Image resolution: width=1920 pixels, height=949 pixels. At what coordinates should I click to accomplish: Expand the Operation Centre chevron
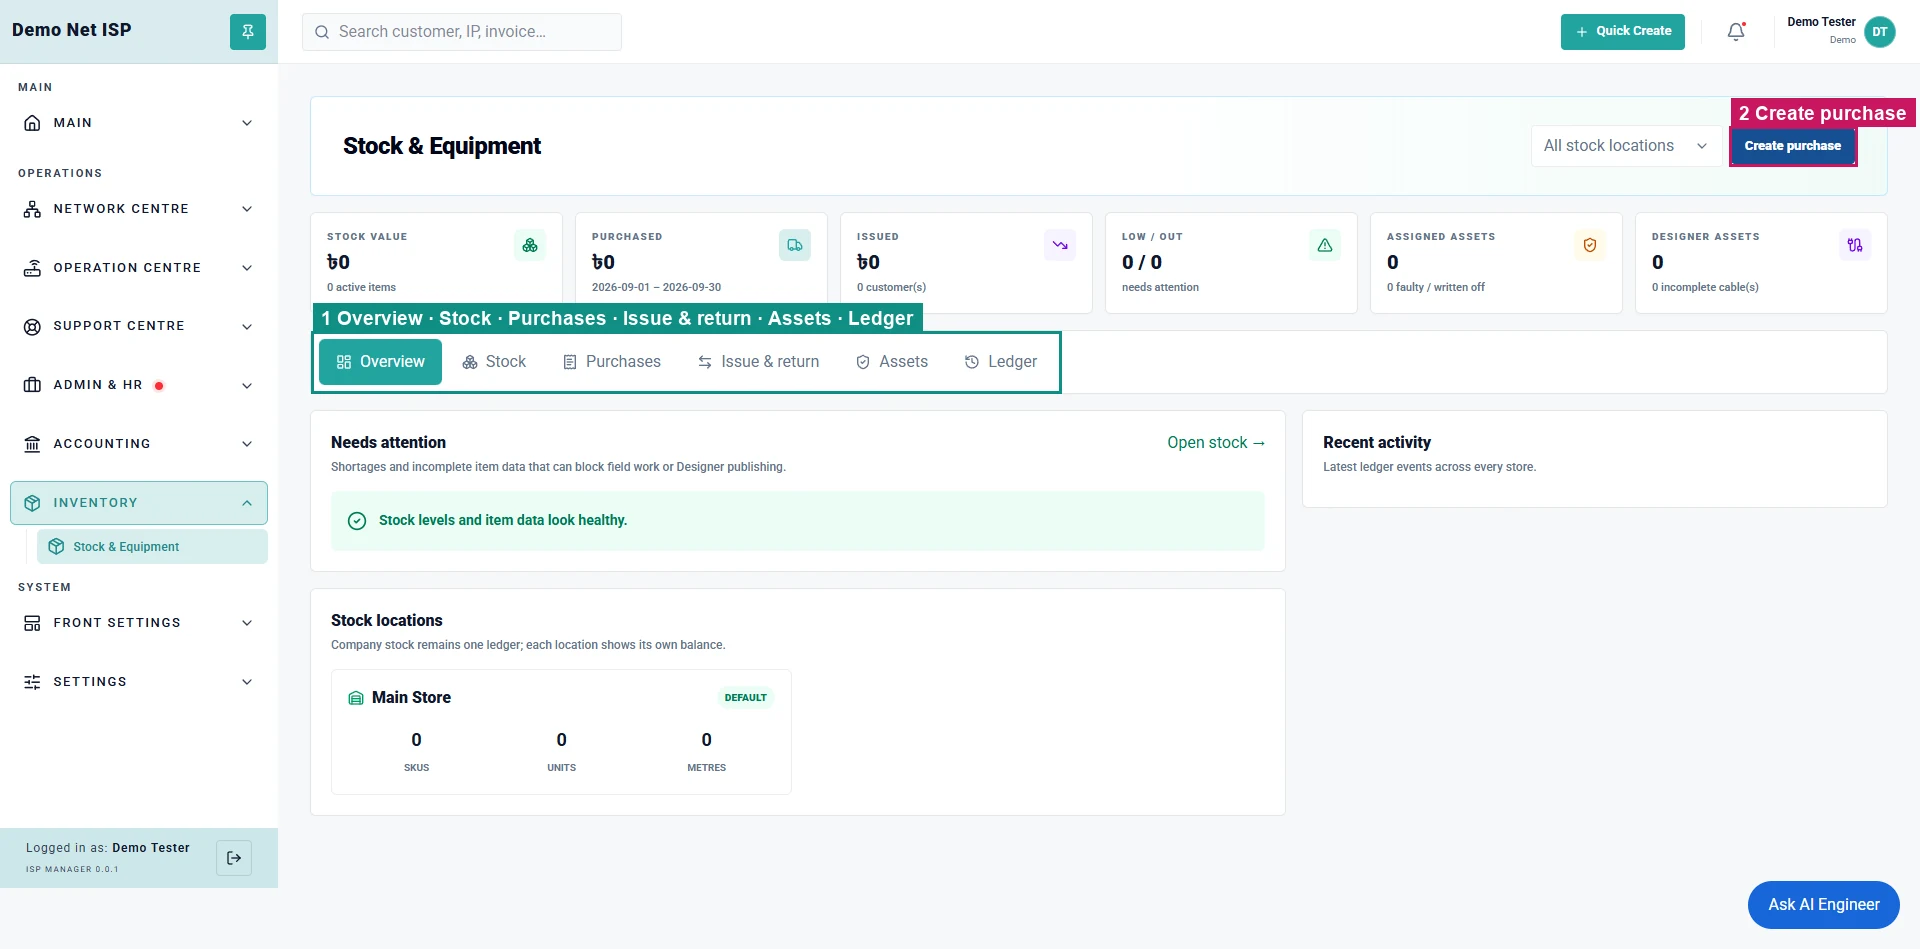coord(247,268)
